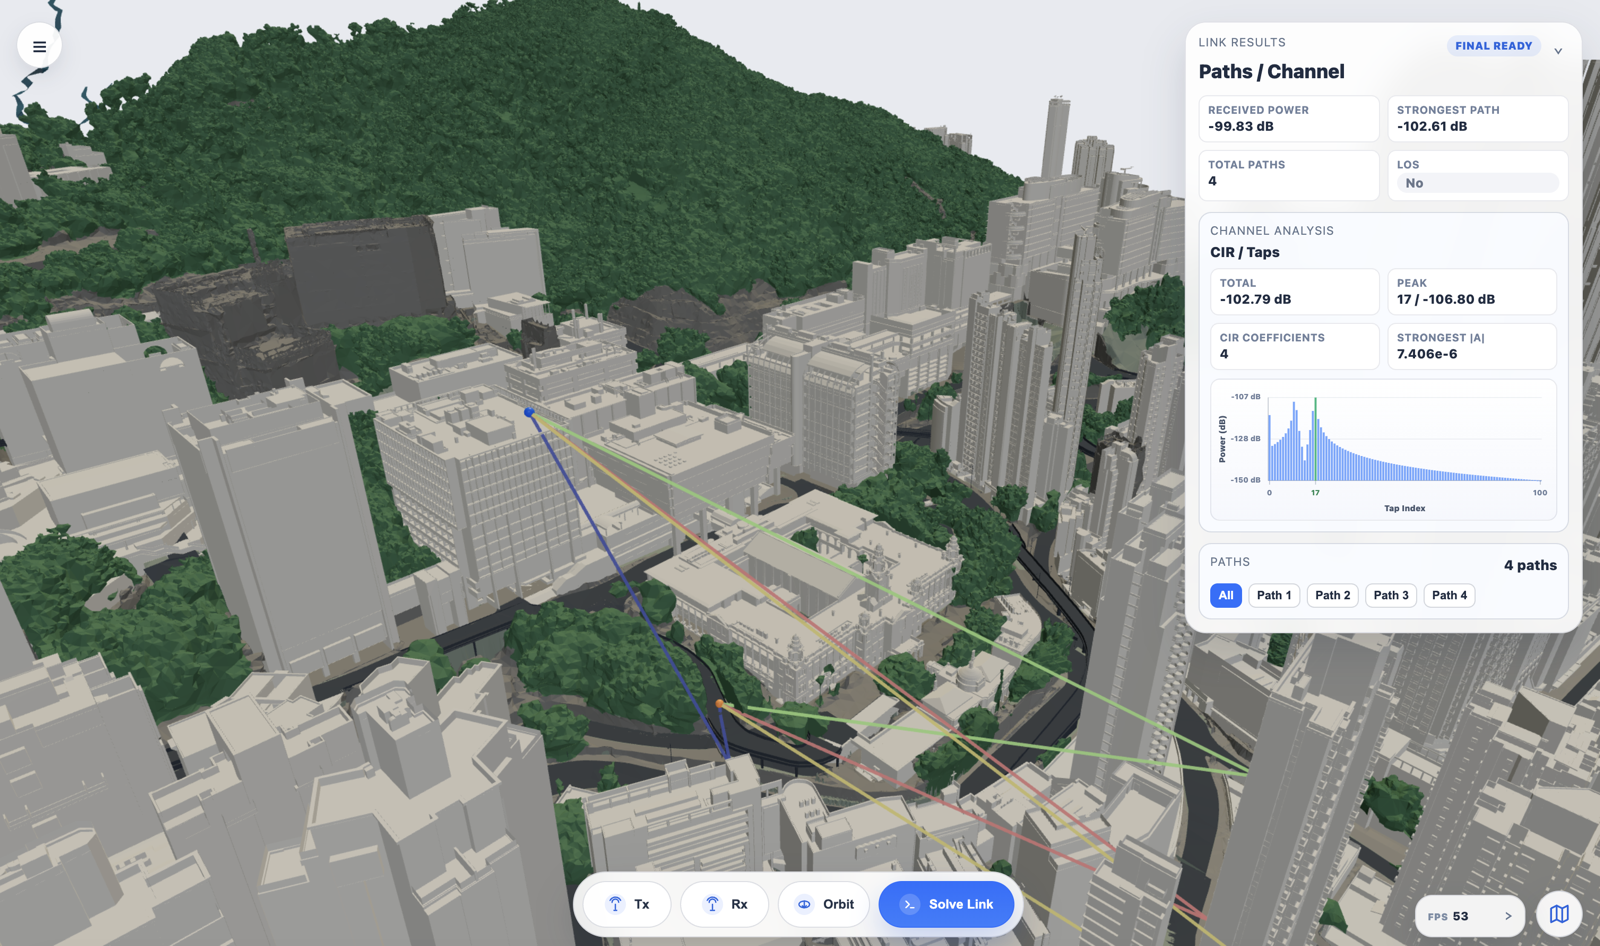Collapse the Link Results panel chevron

[x=1558, y=51]
